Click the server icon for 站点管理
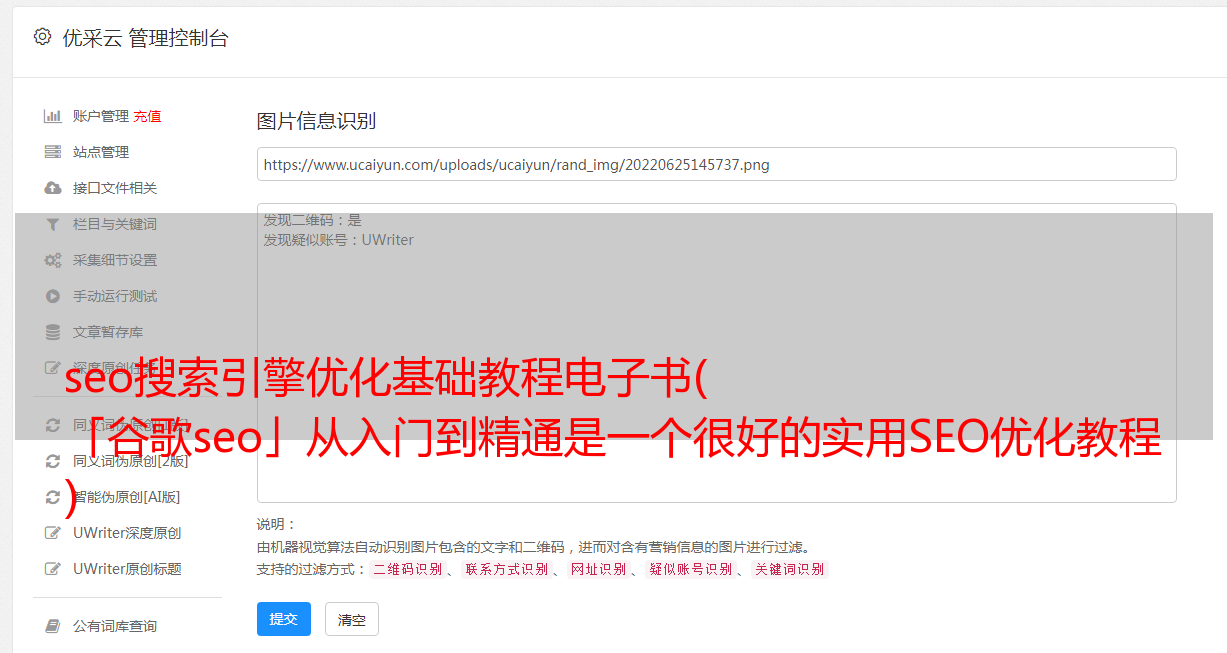 (53, 152)
